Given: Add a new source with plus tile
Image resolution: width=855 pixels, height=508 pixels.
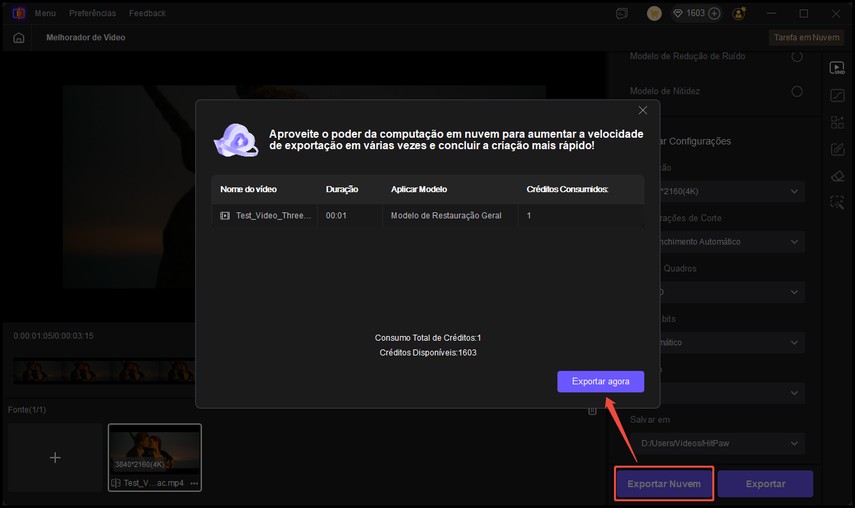Looking at the screenshot, I should point(55,457).
